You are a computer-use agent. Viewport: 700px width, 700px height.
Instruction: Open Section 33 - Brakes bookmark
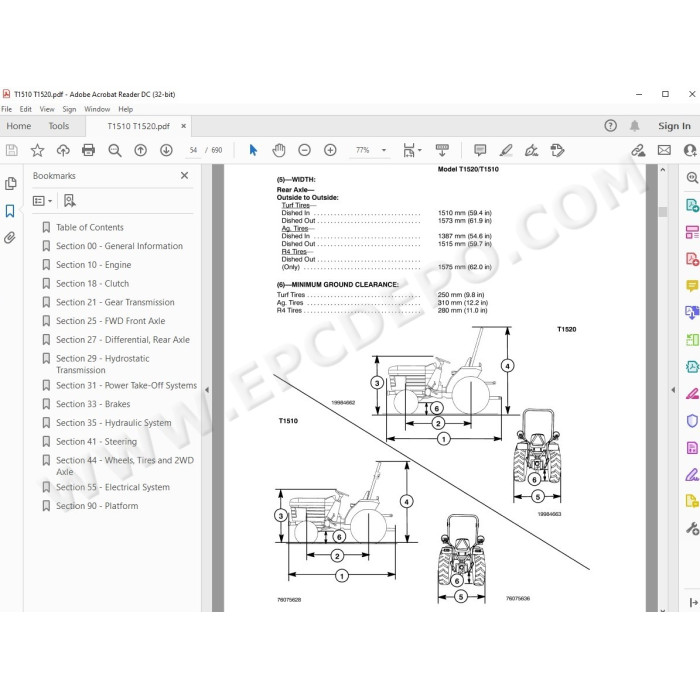click(93, 404)
